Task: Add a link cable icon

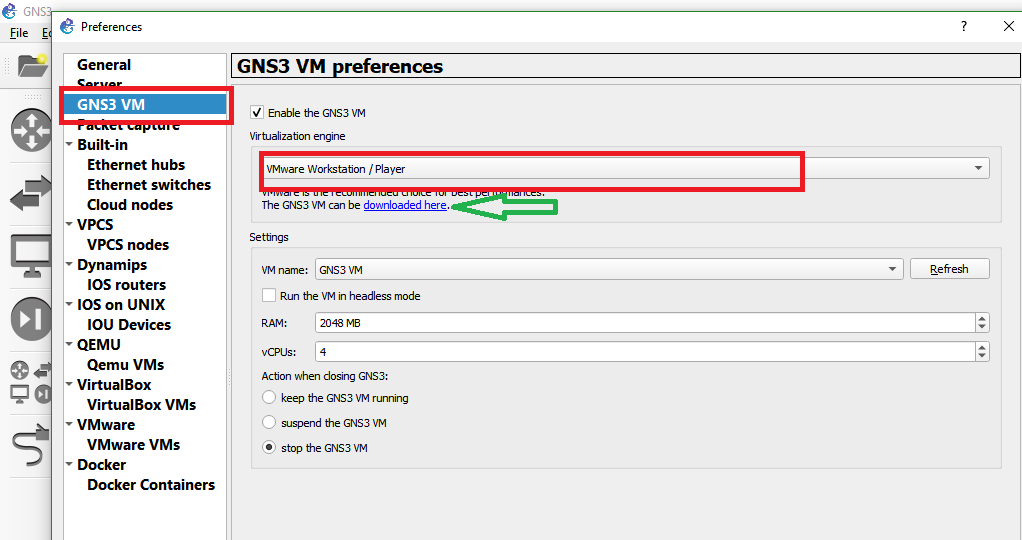Action: pyautogui.click(x=31, y=445)
